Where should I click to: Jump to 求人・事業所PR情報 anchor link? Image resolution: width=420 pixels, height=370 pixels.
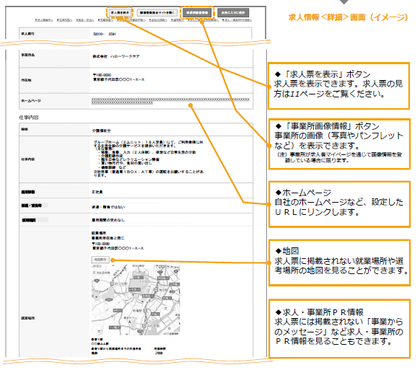click(x=237, y=20)
